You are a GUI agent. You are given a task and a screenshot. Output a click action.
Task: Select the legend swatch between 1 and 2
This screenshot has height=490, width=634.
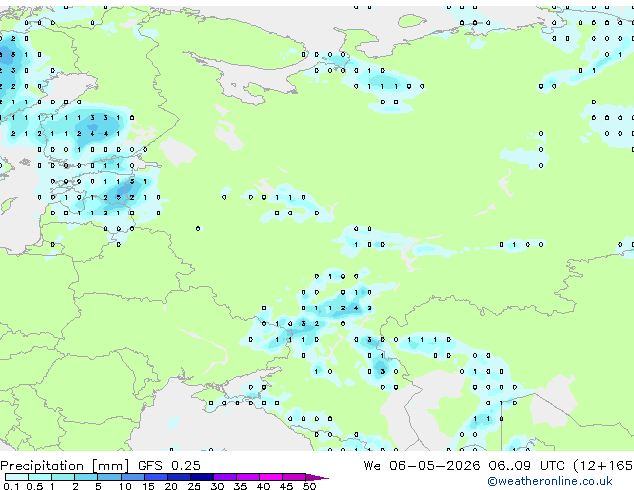[x=63, y=477]
